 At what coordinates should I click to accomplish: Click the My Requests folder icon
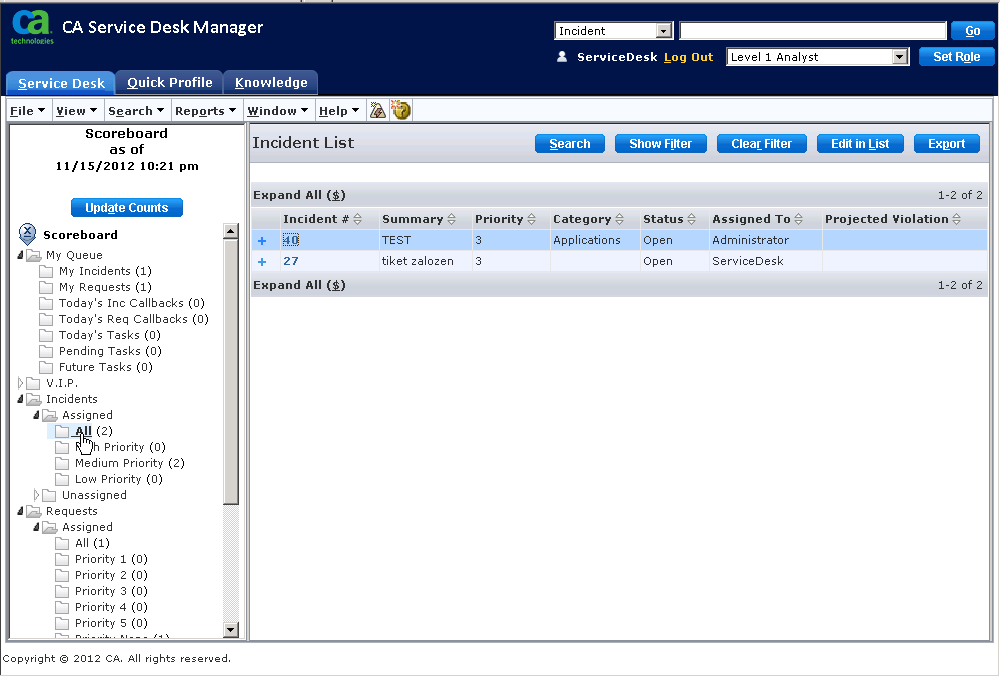[x=46, y=288]
